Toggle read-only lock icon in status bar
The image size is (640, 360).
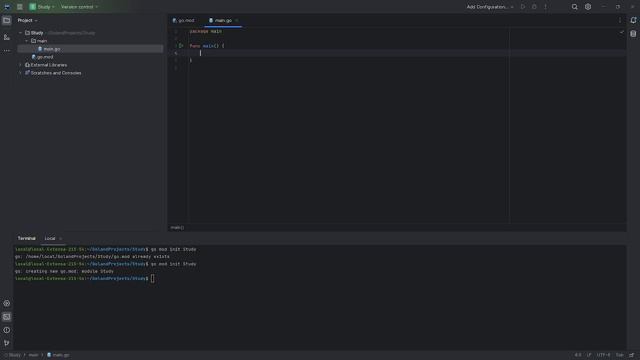coord(631,355)
